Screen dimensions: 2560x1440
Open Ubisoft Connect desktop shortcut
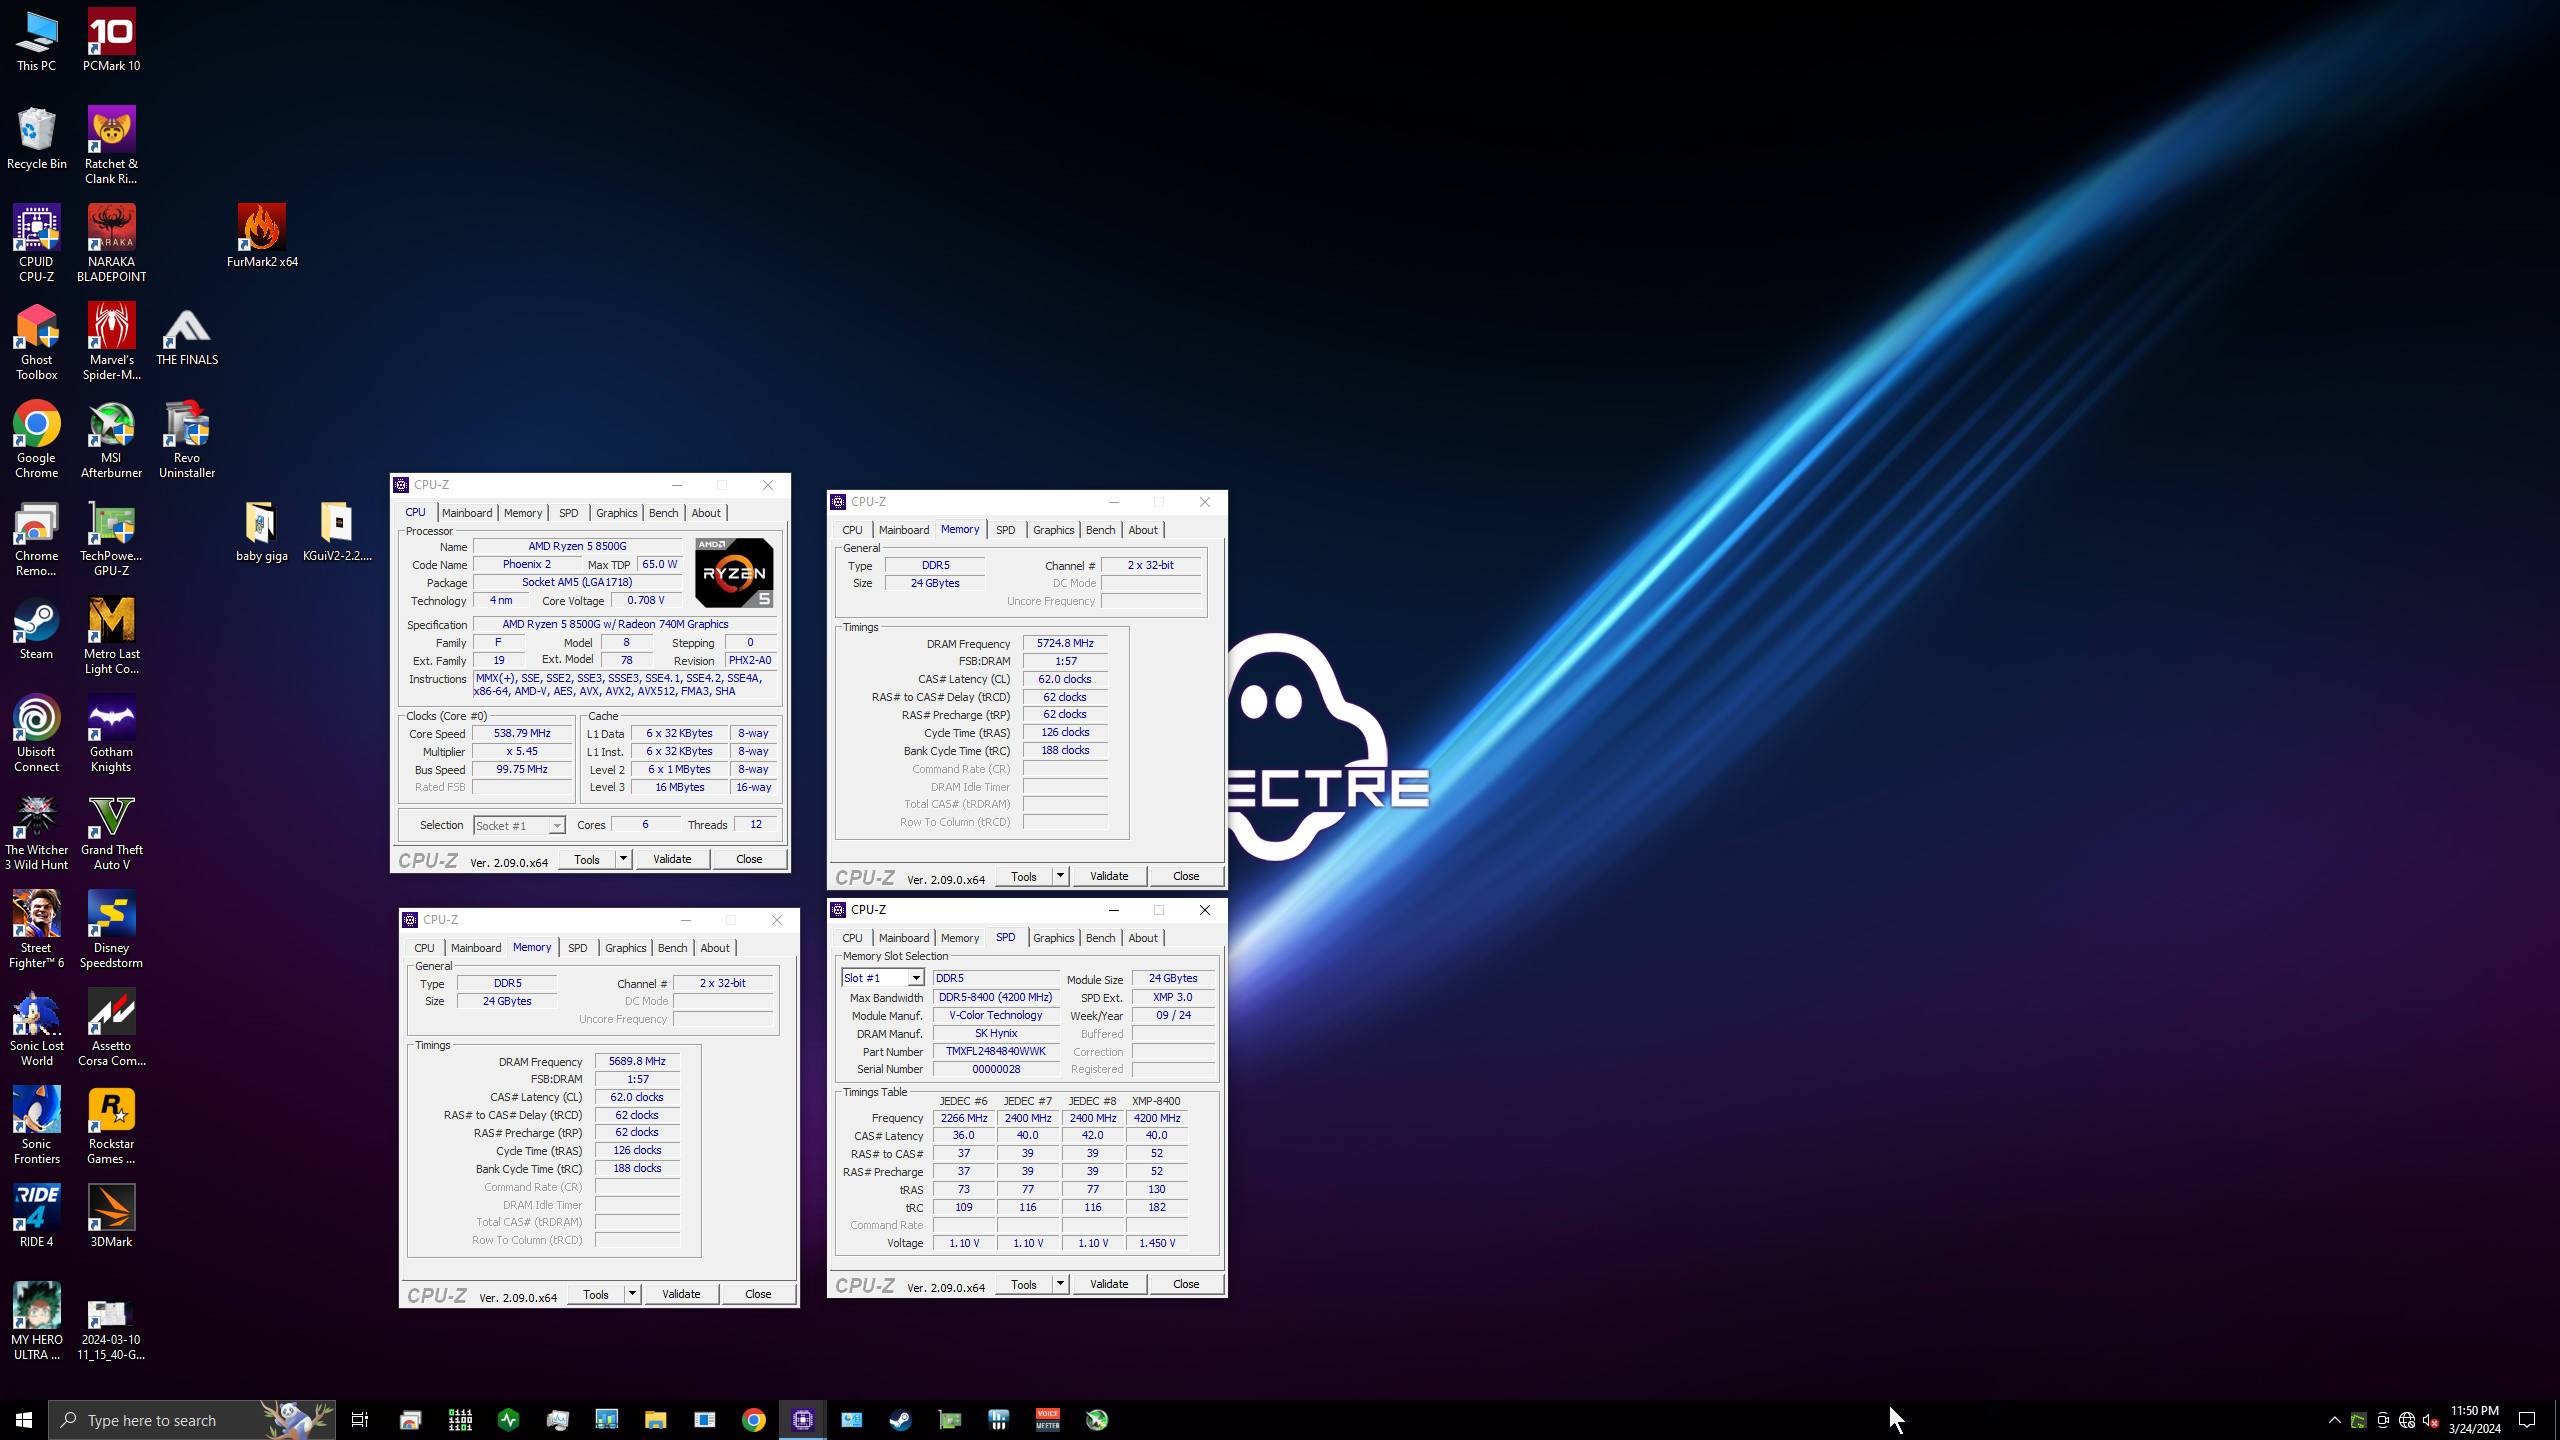click(x=36, y=733)
